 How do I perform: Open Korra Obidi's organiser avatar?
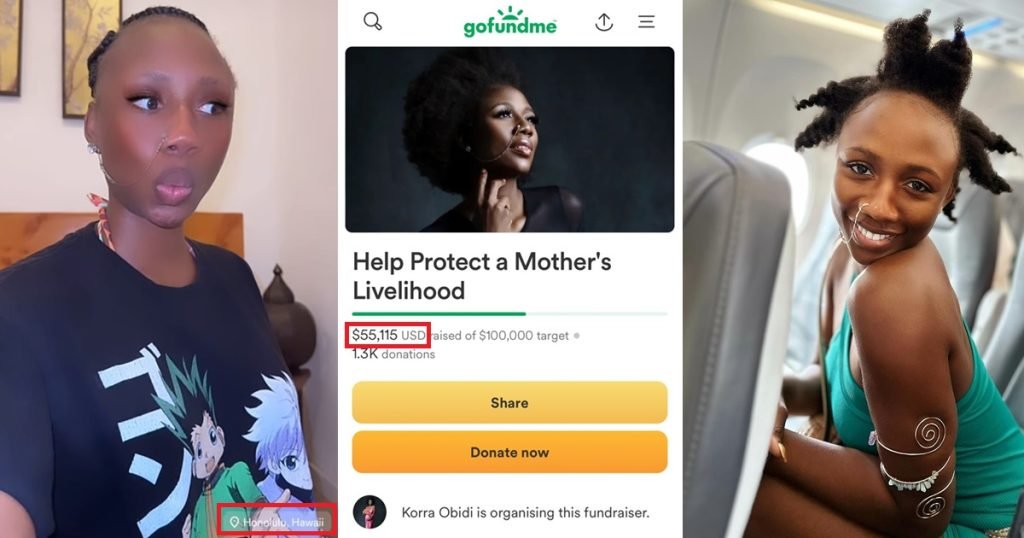coord(369,512)
